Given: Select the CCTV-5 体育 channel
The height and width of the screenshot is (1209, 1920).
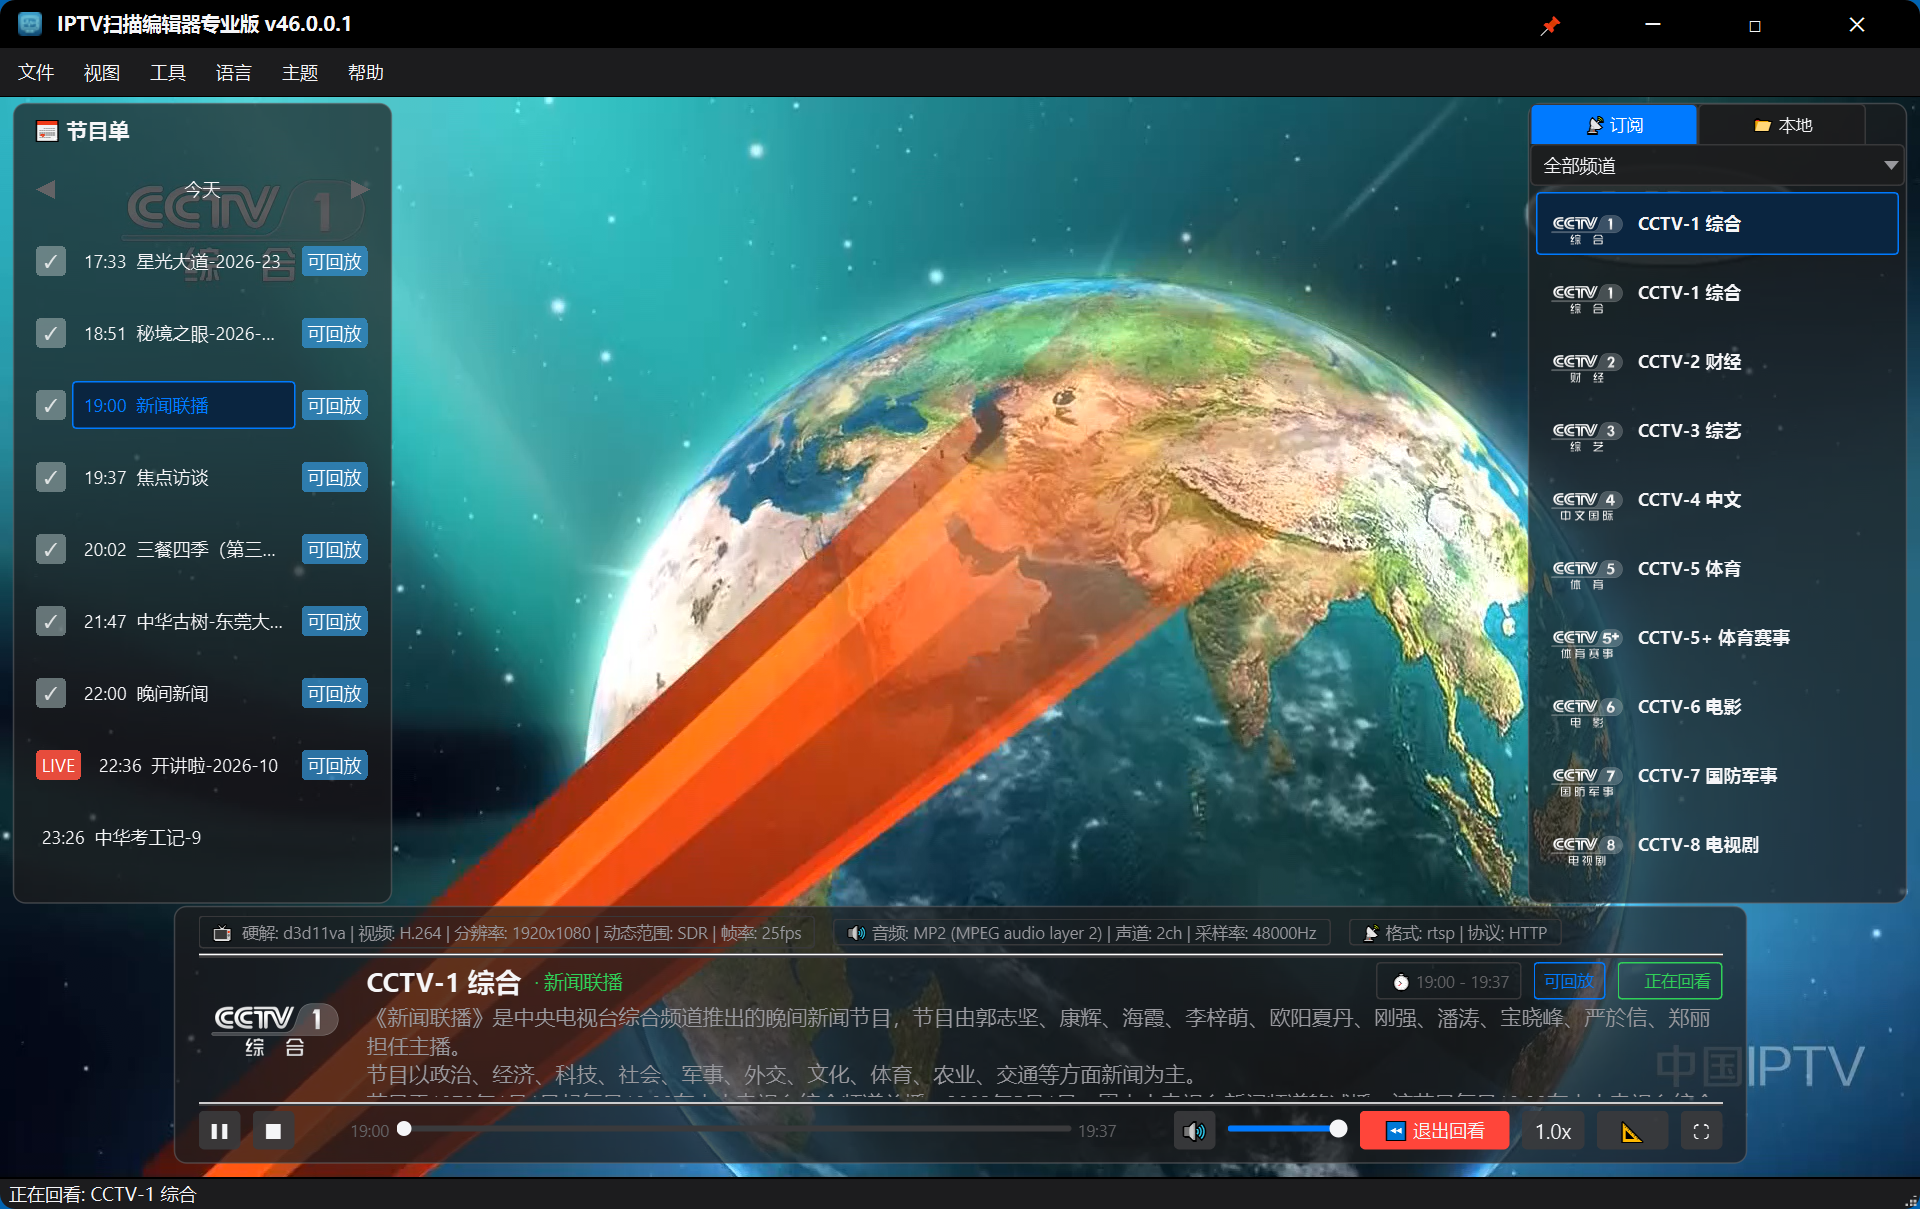Looking at the screenshot, I should pos(1717,569).
